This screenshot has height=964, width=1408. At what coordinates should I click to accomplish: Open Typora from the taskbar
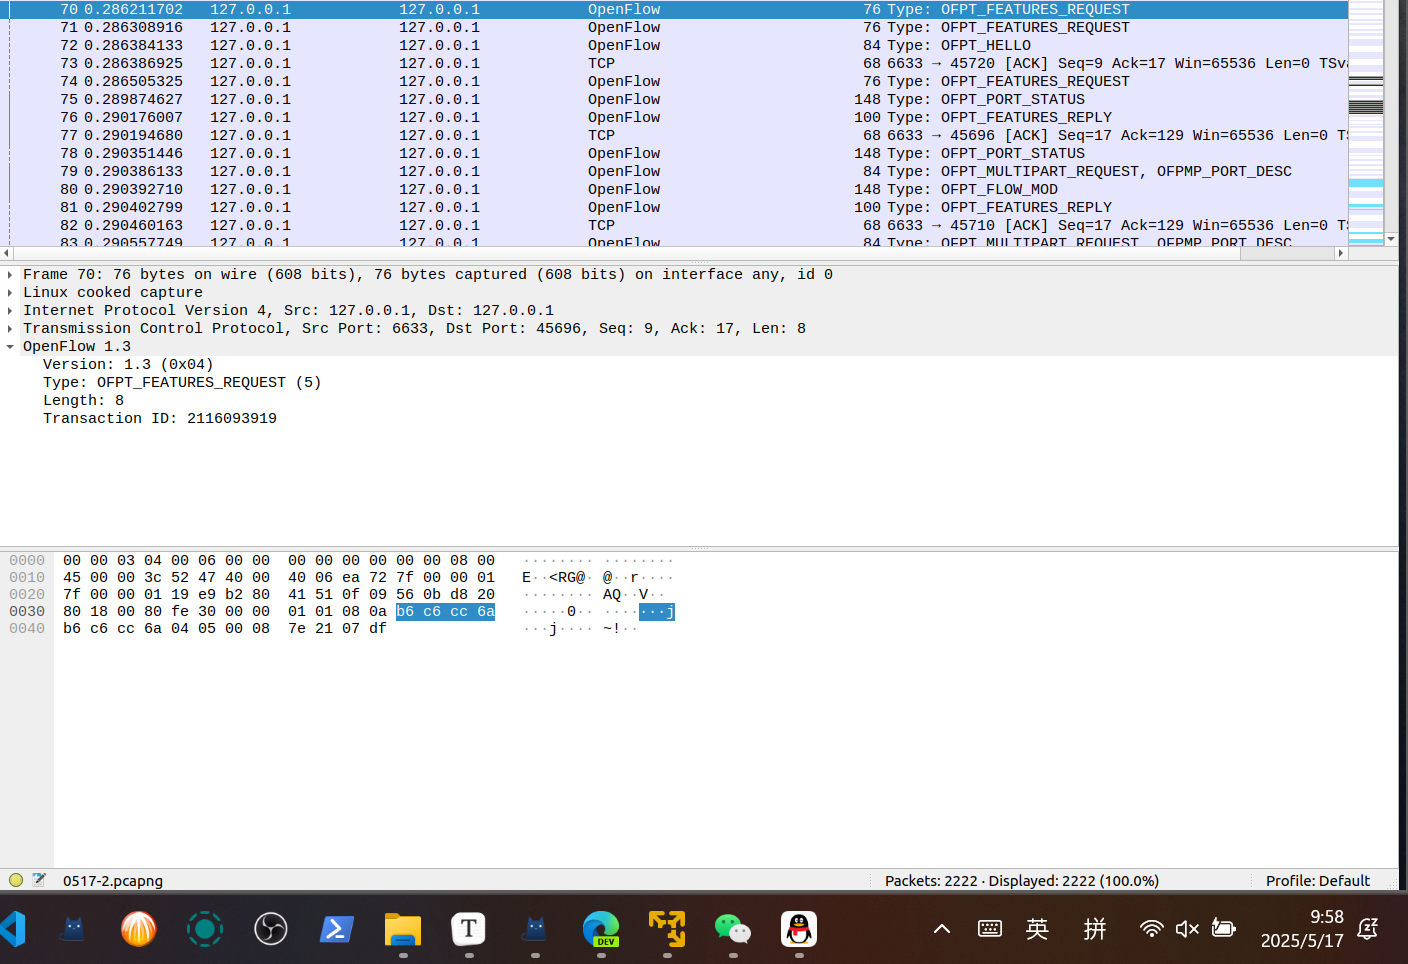[x=468, y=930]
